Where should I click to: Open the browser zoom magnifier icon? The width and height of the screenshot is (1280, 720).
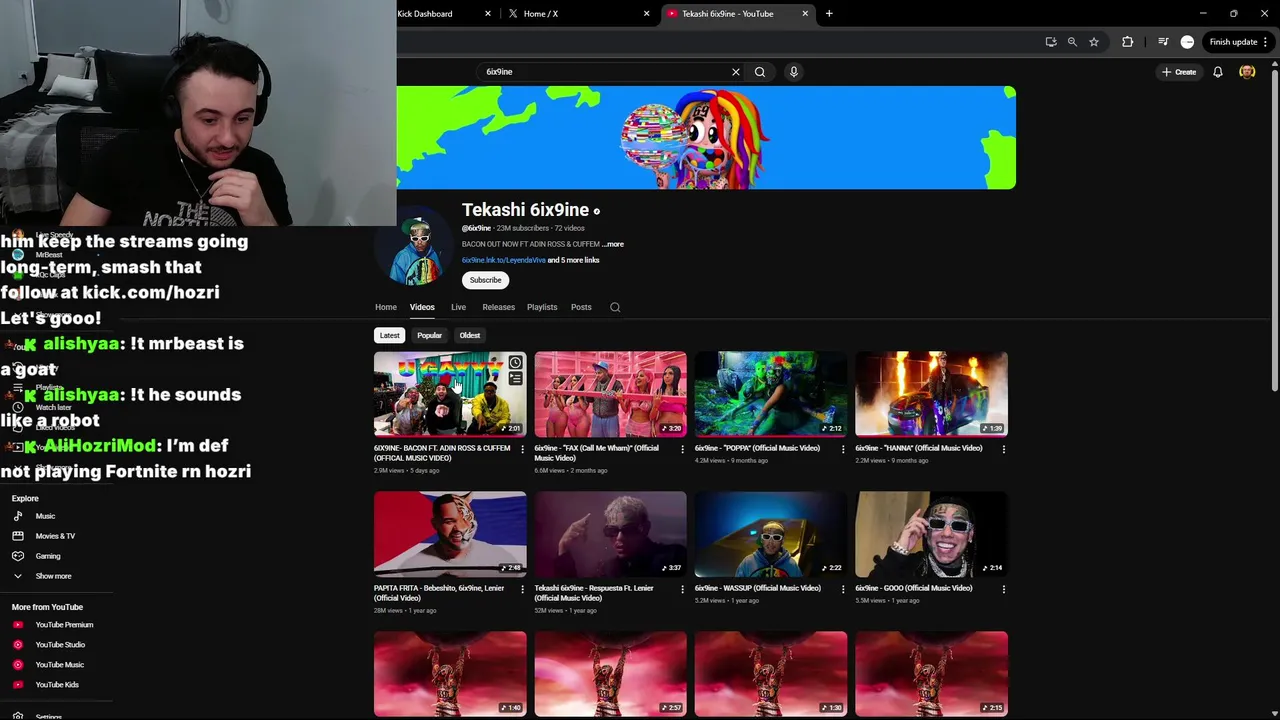pyautogui.click(x=1072, y=42)
